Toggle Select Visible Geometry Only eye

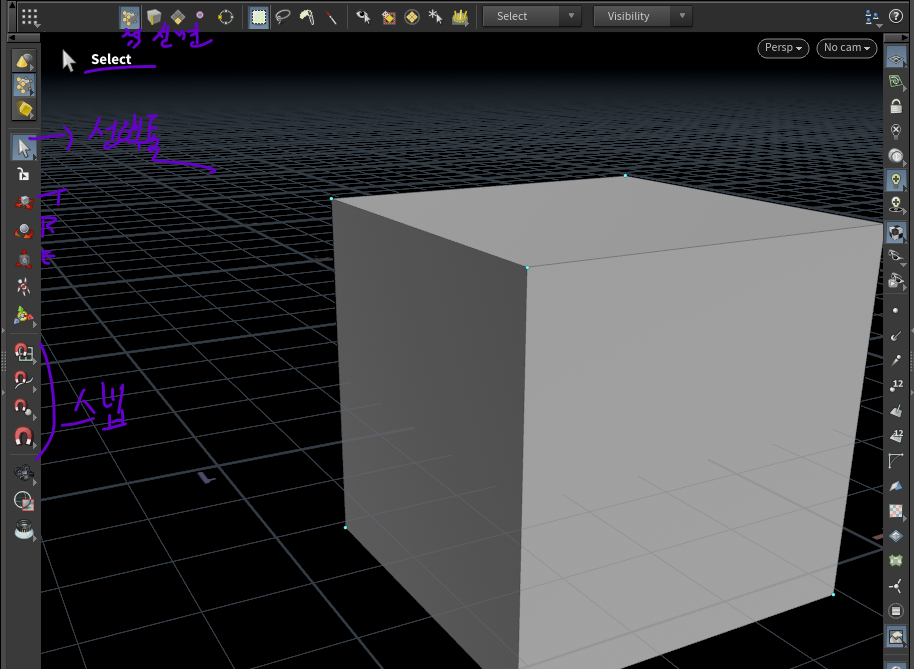click(x=363, y=17)
